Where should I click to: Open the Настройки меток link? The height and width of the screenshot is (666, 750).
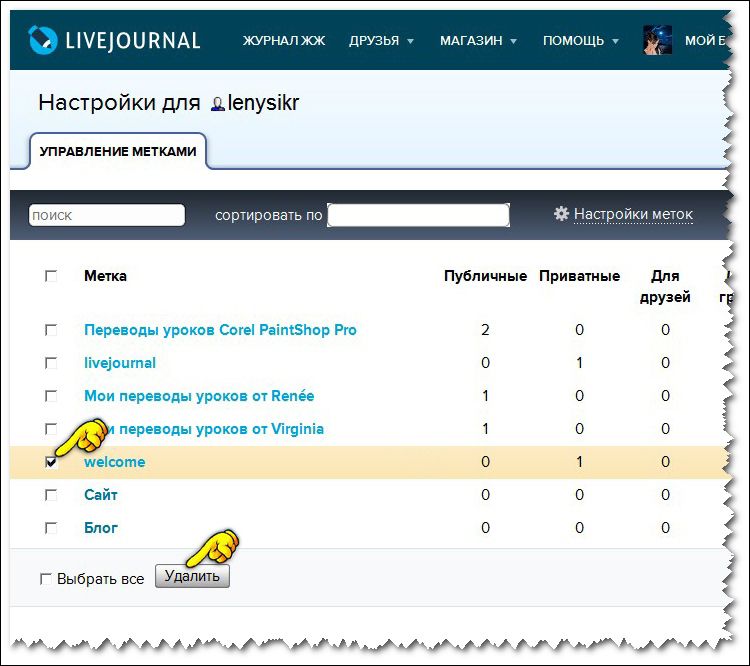point(633,214)
